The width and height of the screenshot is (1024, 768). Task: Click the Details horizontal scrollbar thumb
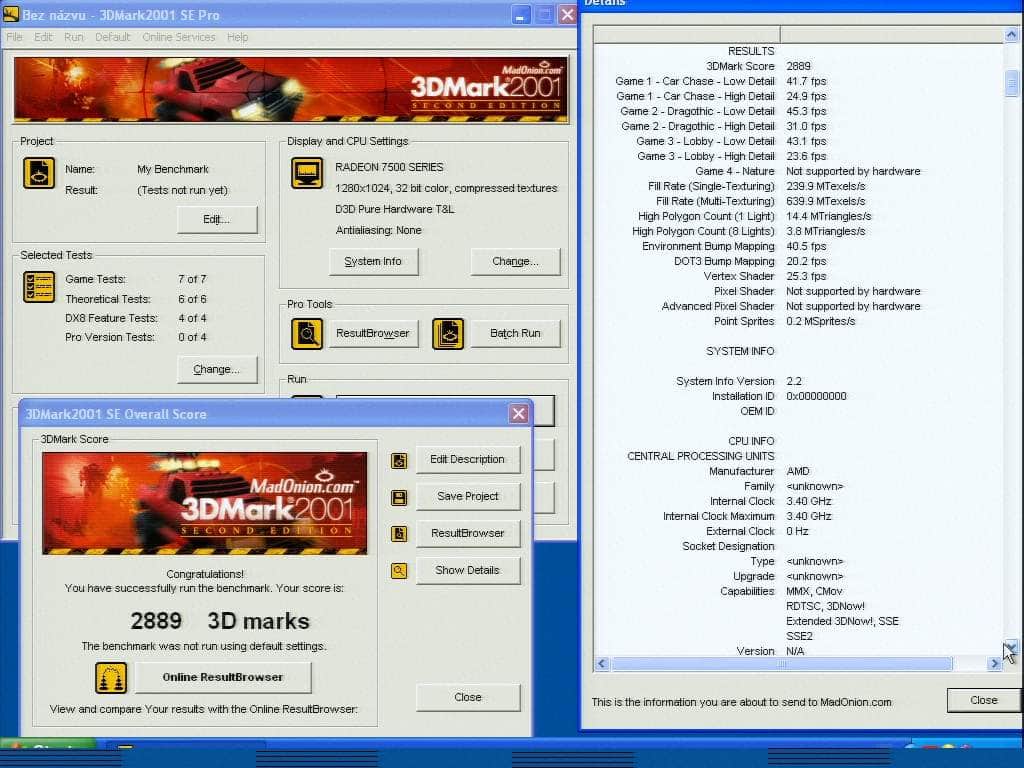click(782, 664)
